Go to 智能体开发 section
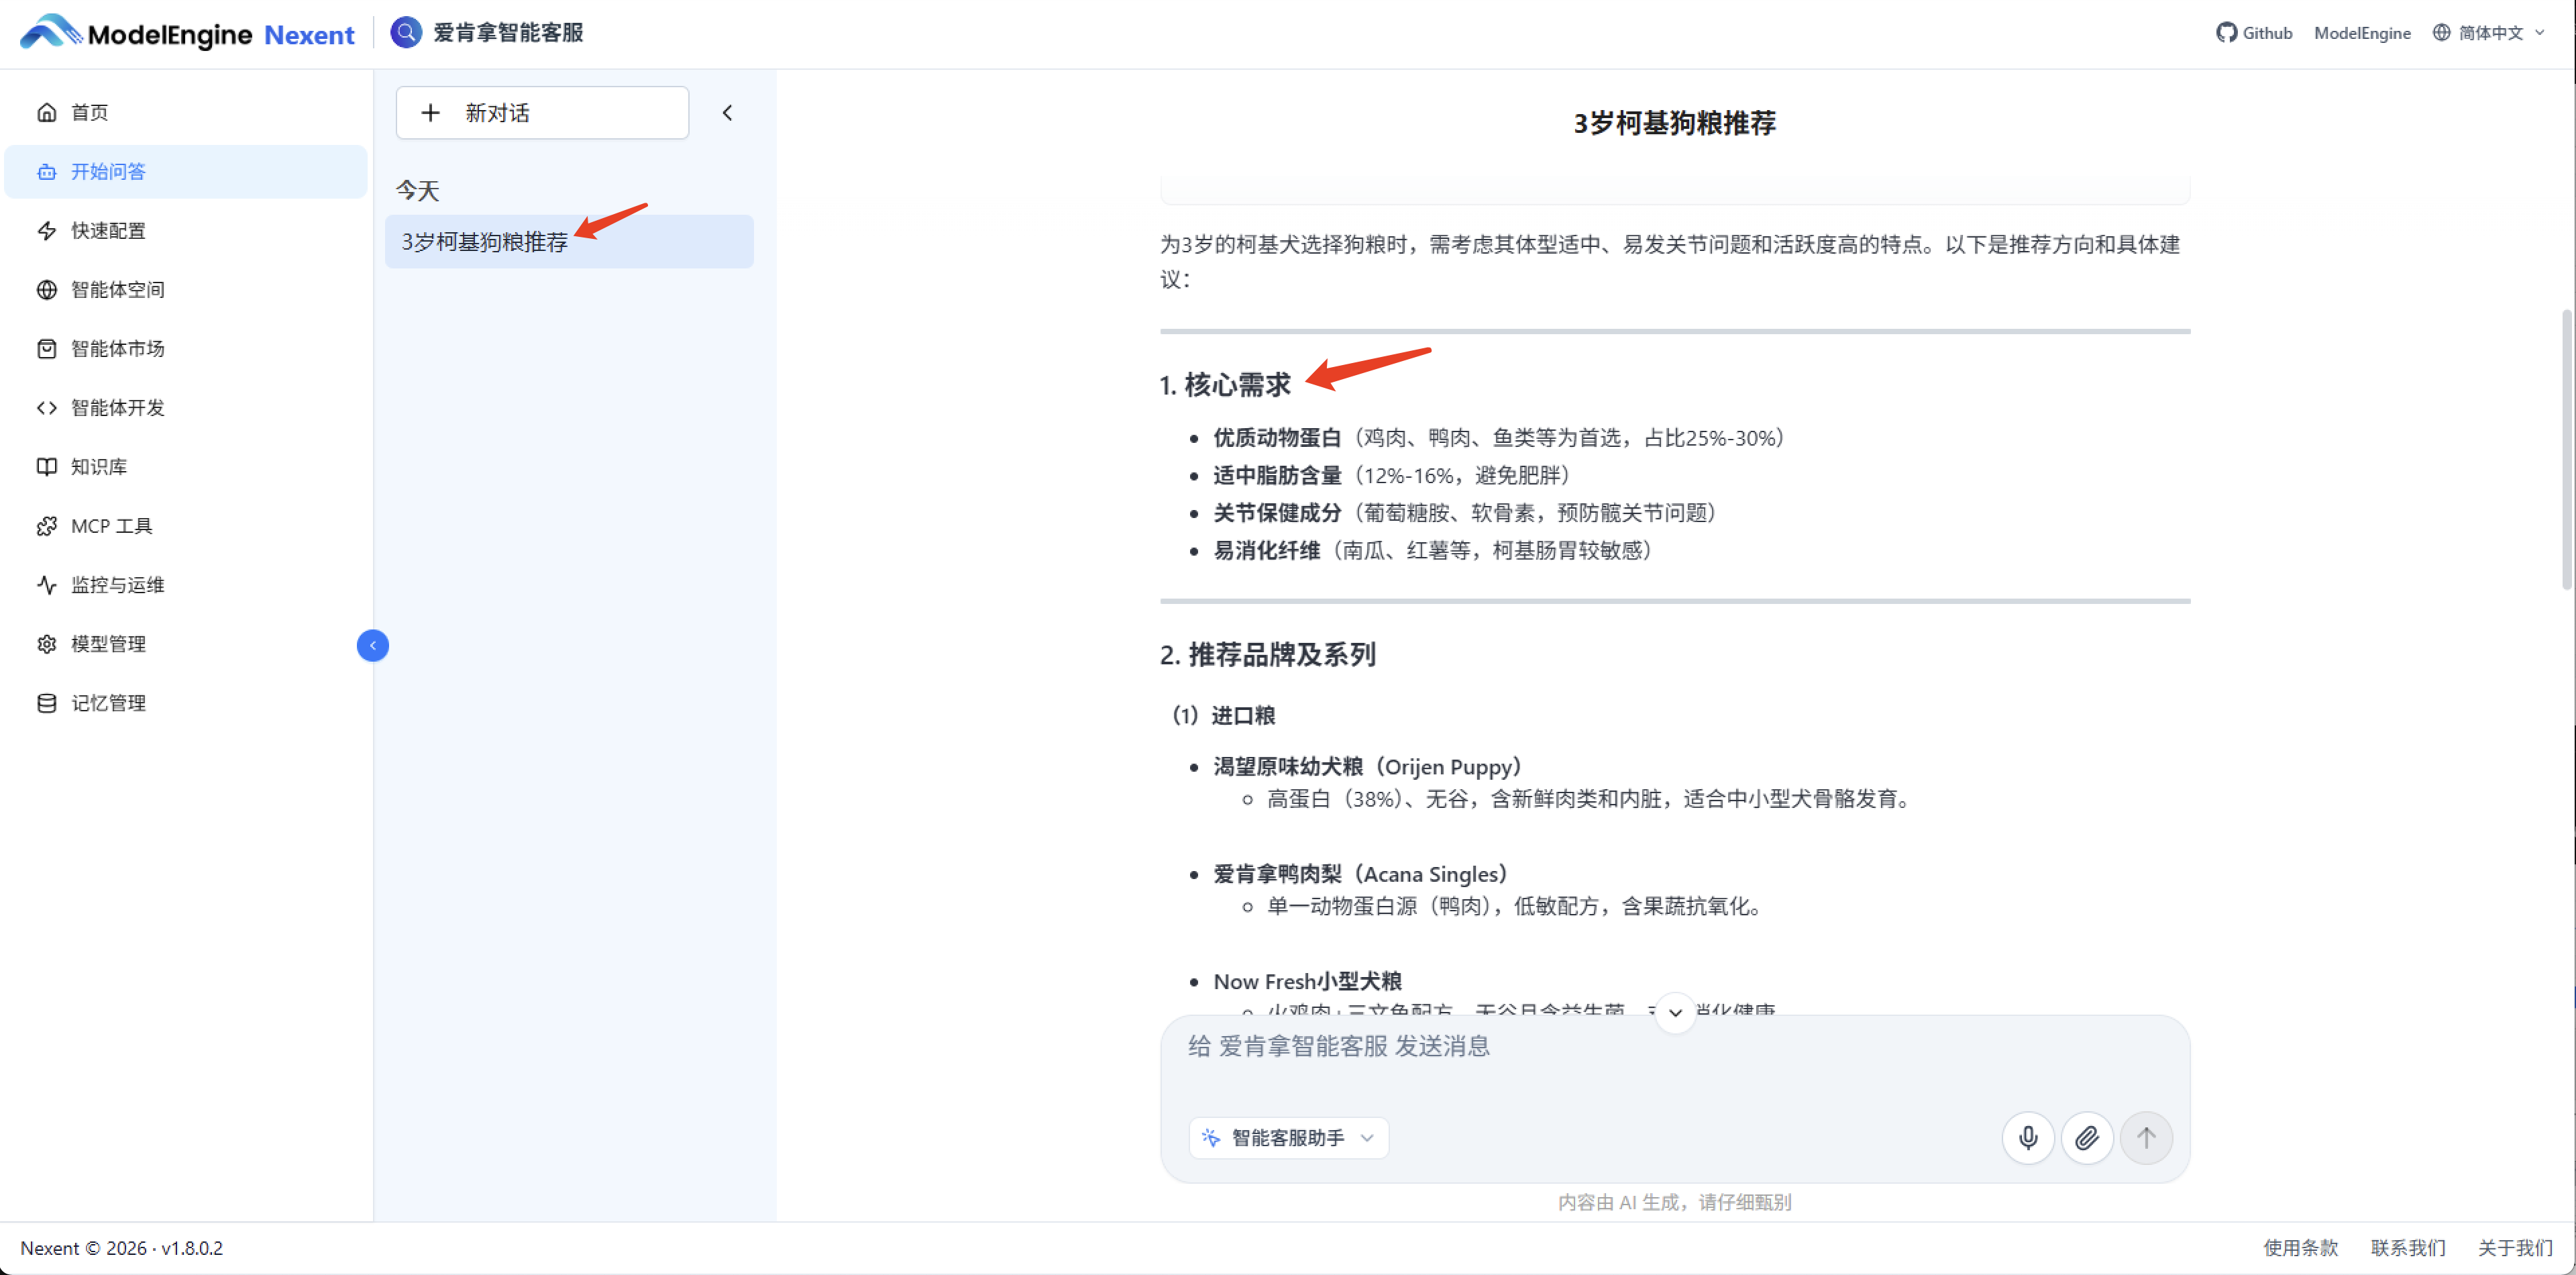The height and width of the screenshot is (1275, 2576). (117, 407)
